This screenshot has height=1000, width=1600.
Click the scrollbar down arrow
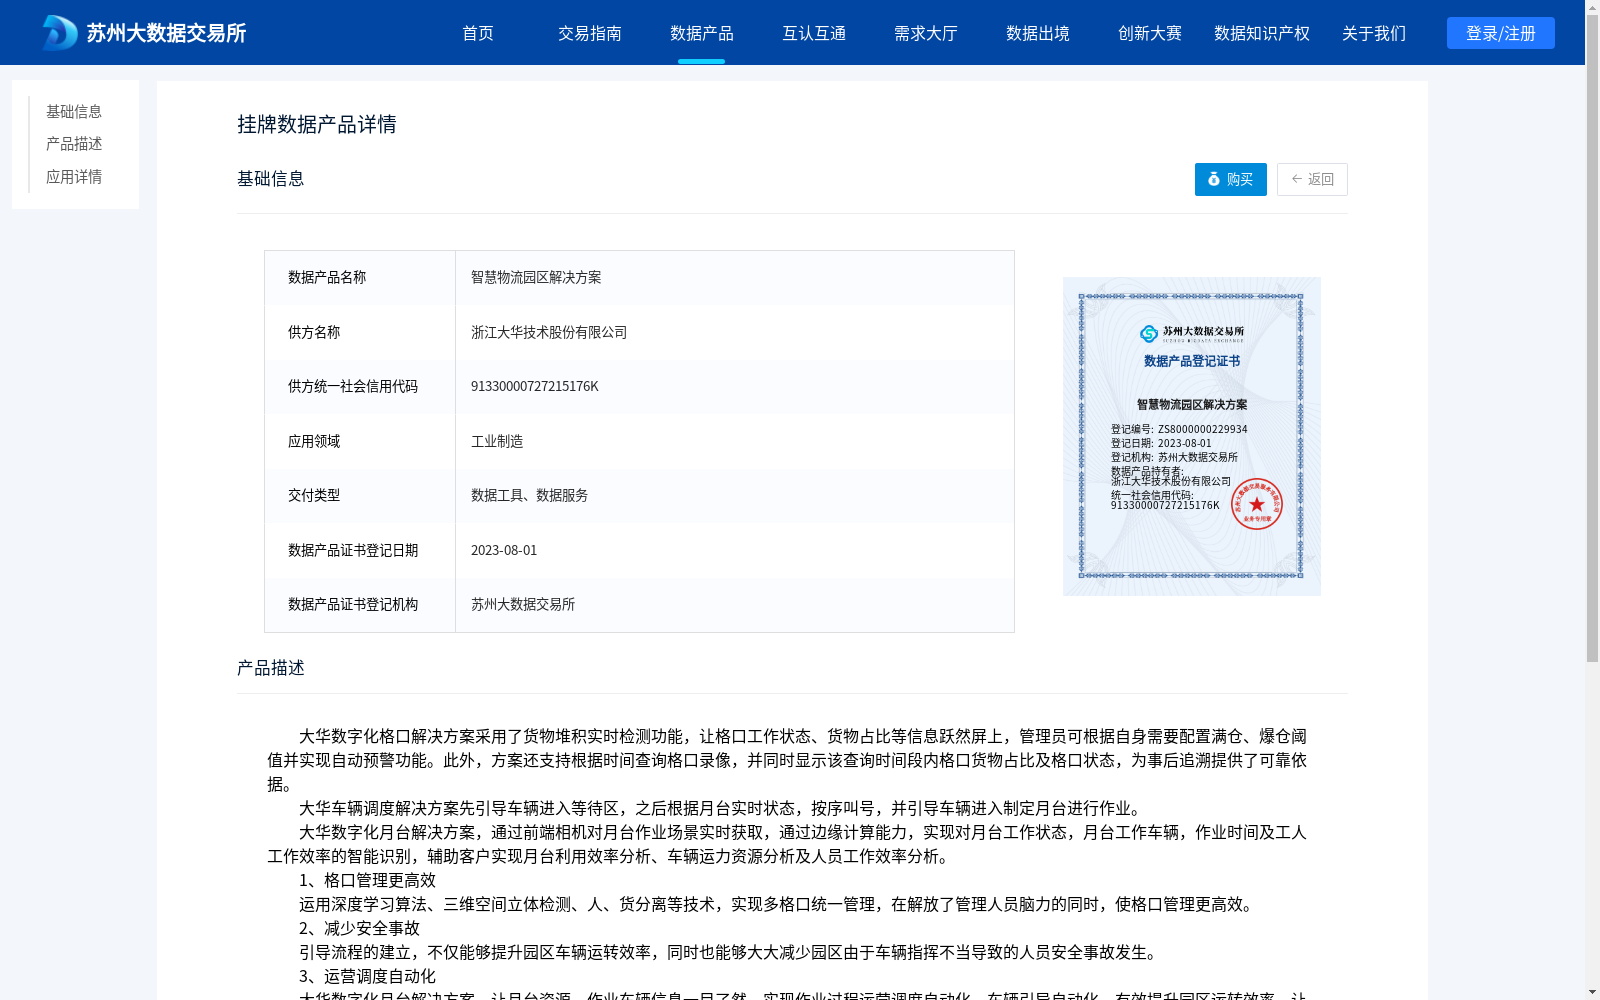(x=1592, y=992)
